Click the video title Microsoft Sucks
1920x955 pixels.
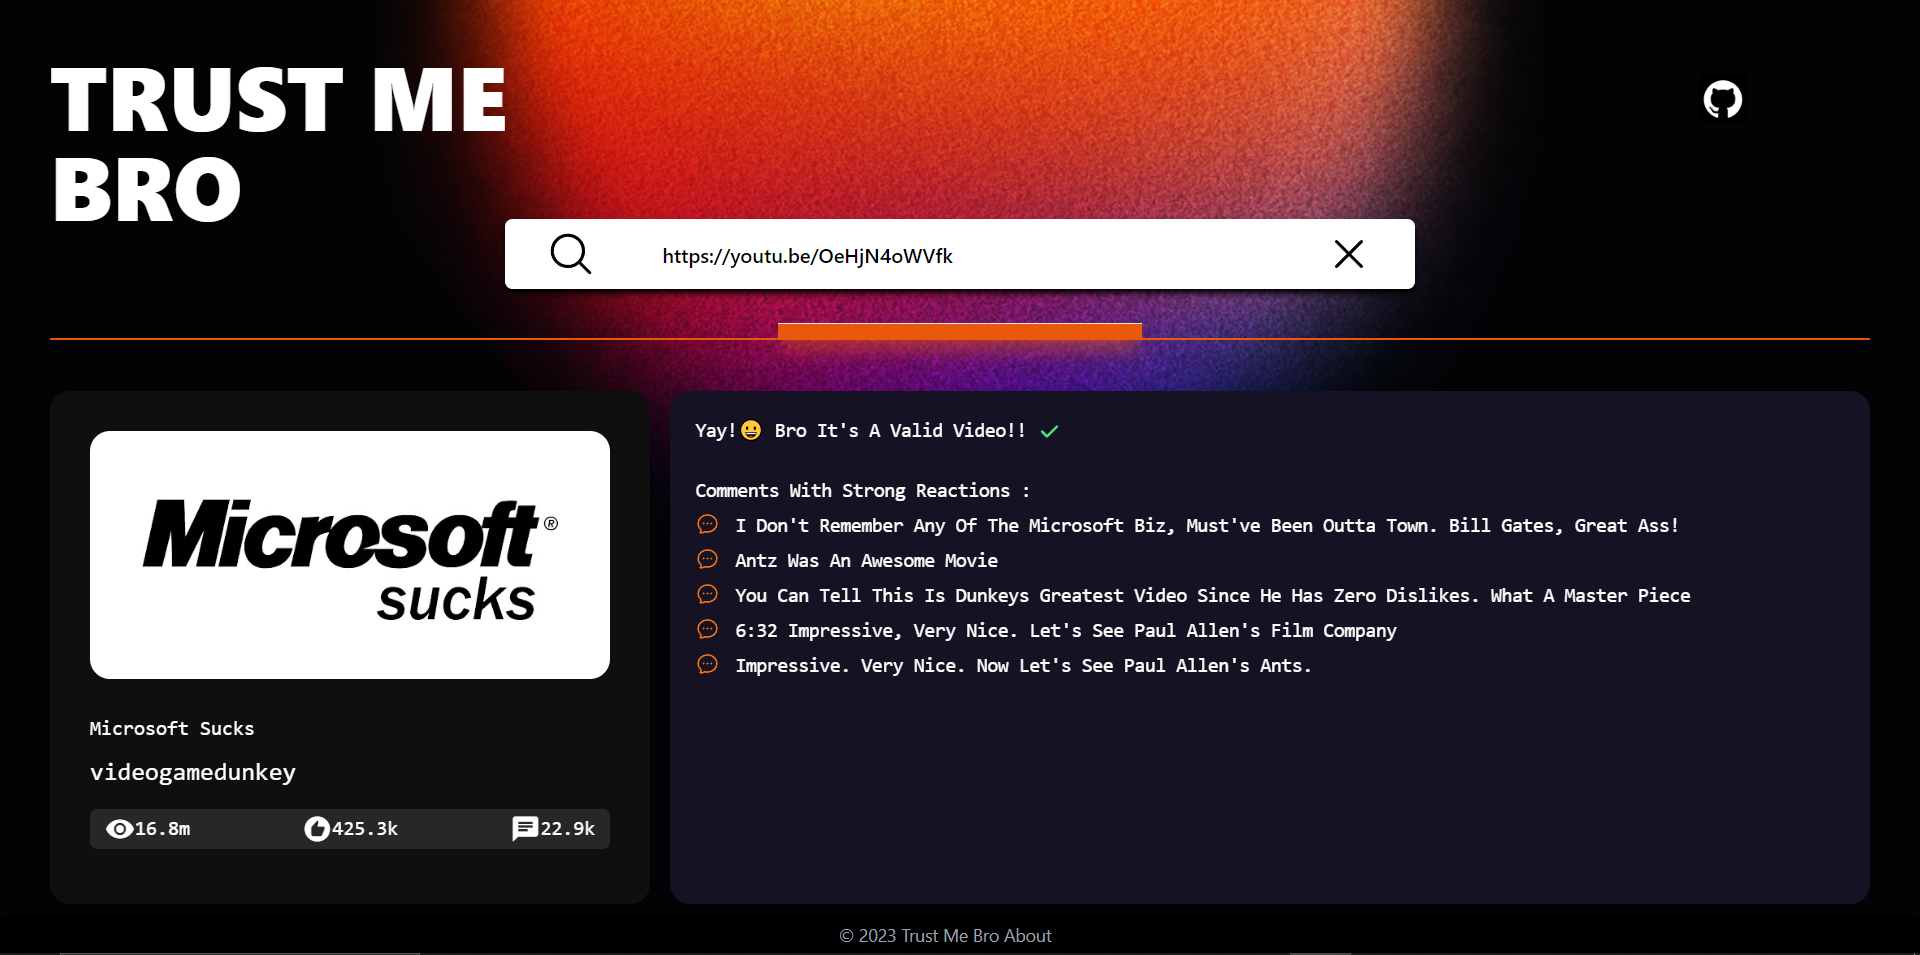(172, 729)
